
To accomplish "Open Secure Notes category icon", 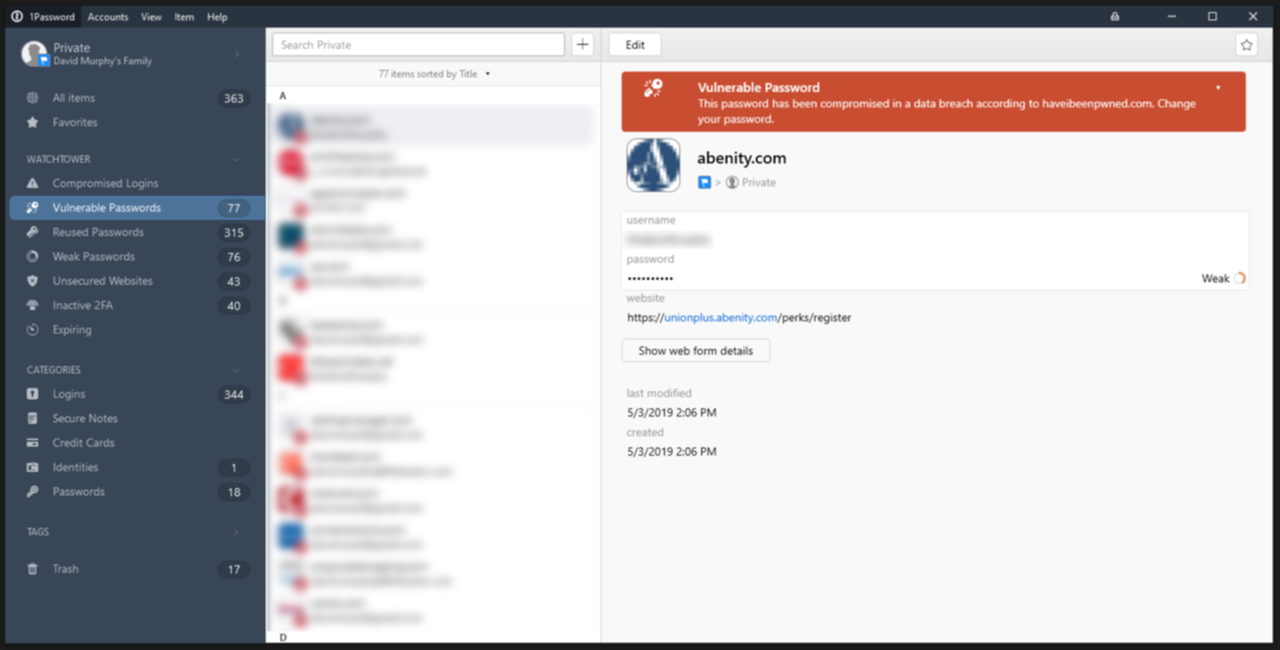I will 33,418.
